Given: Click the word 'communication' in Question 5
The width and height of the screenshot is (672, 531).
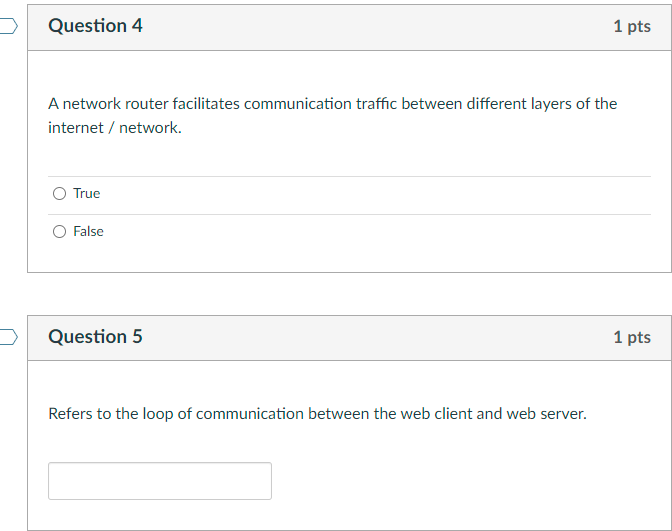Looking at the screenshot, I should pos(250,414).
